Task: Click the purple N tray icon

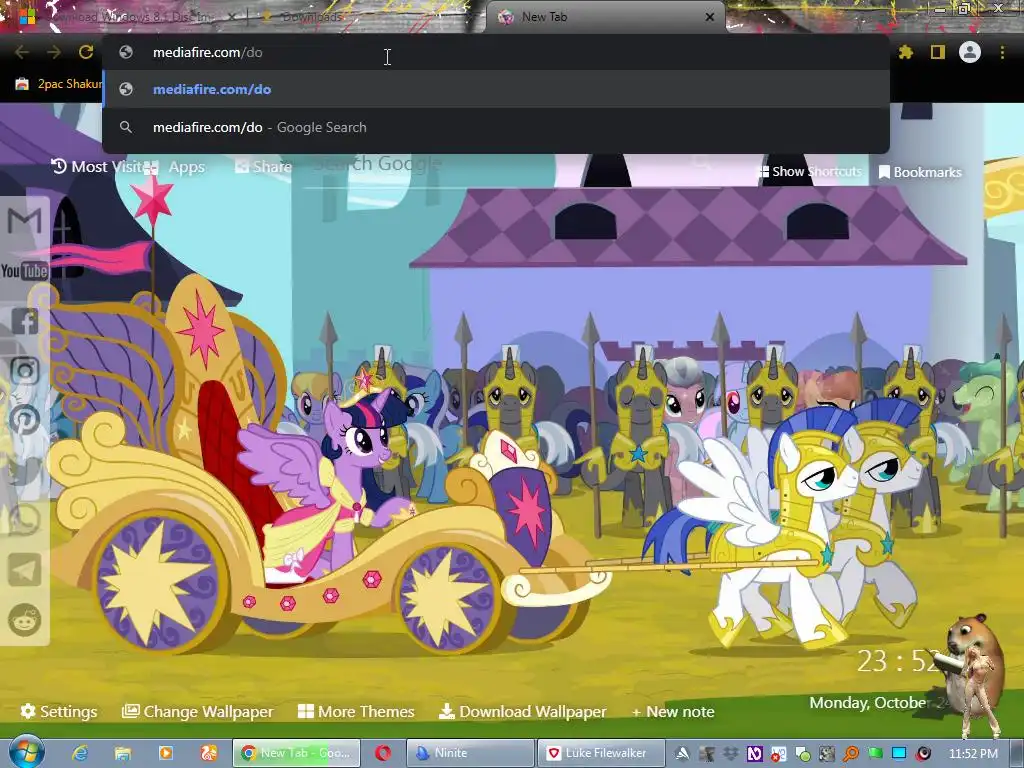Action: pos(755,753)
